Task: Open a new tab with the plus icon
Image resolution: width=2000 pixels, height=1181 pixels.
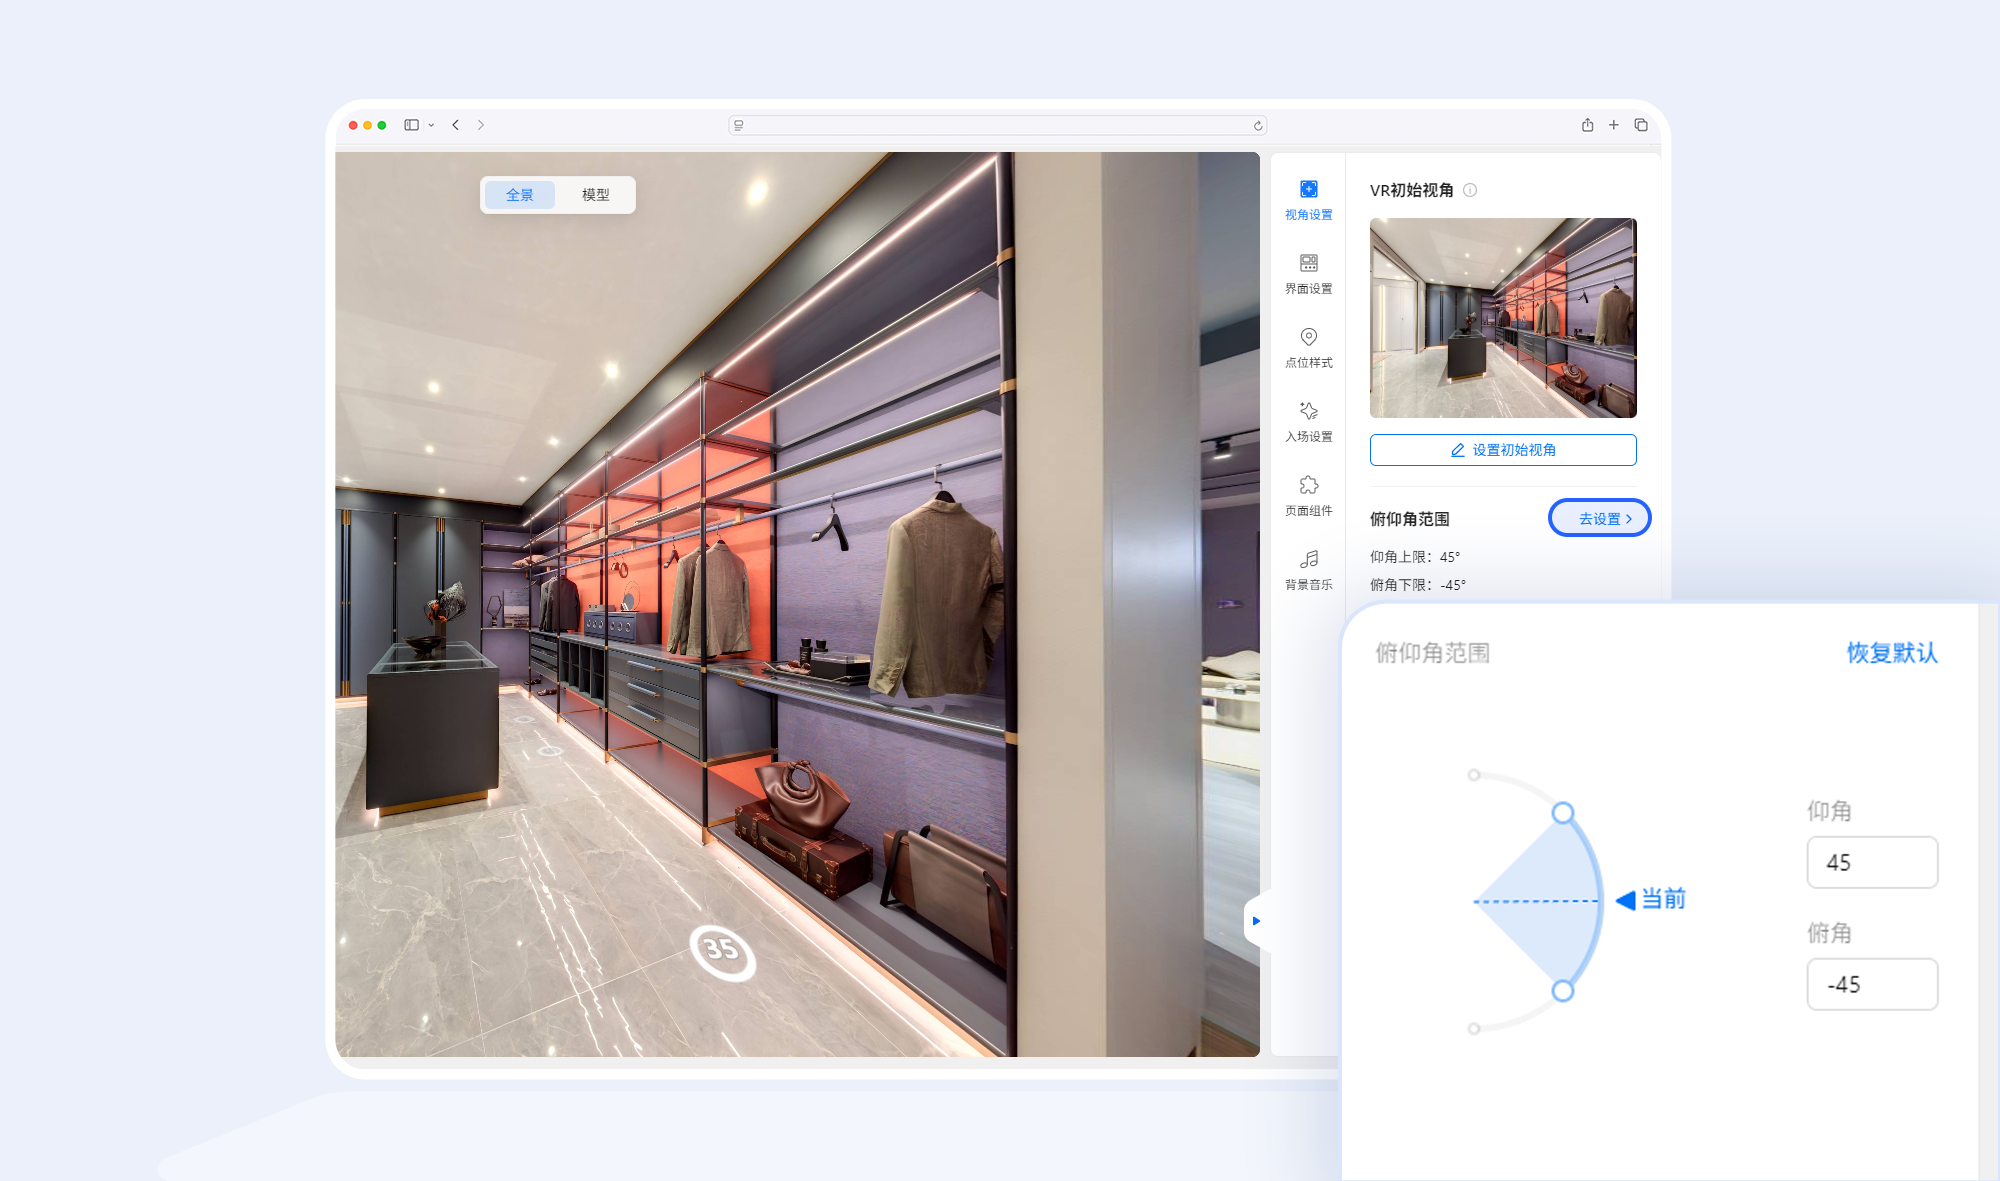Action: [x=1613, y=125]
